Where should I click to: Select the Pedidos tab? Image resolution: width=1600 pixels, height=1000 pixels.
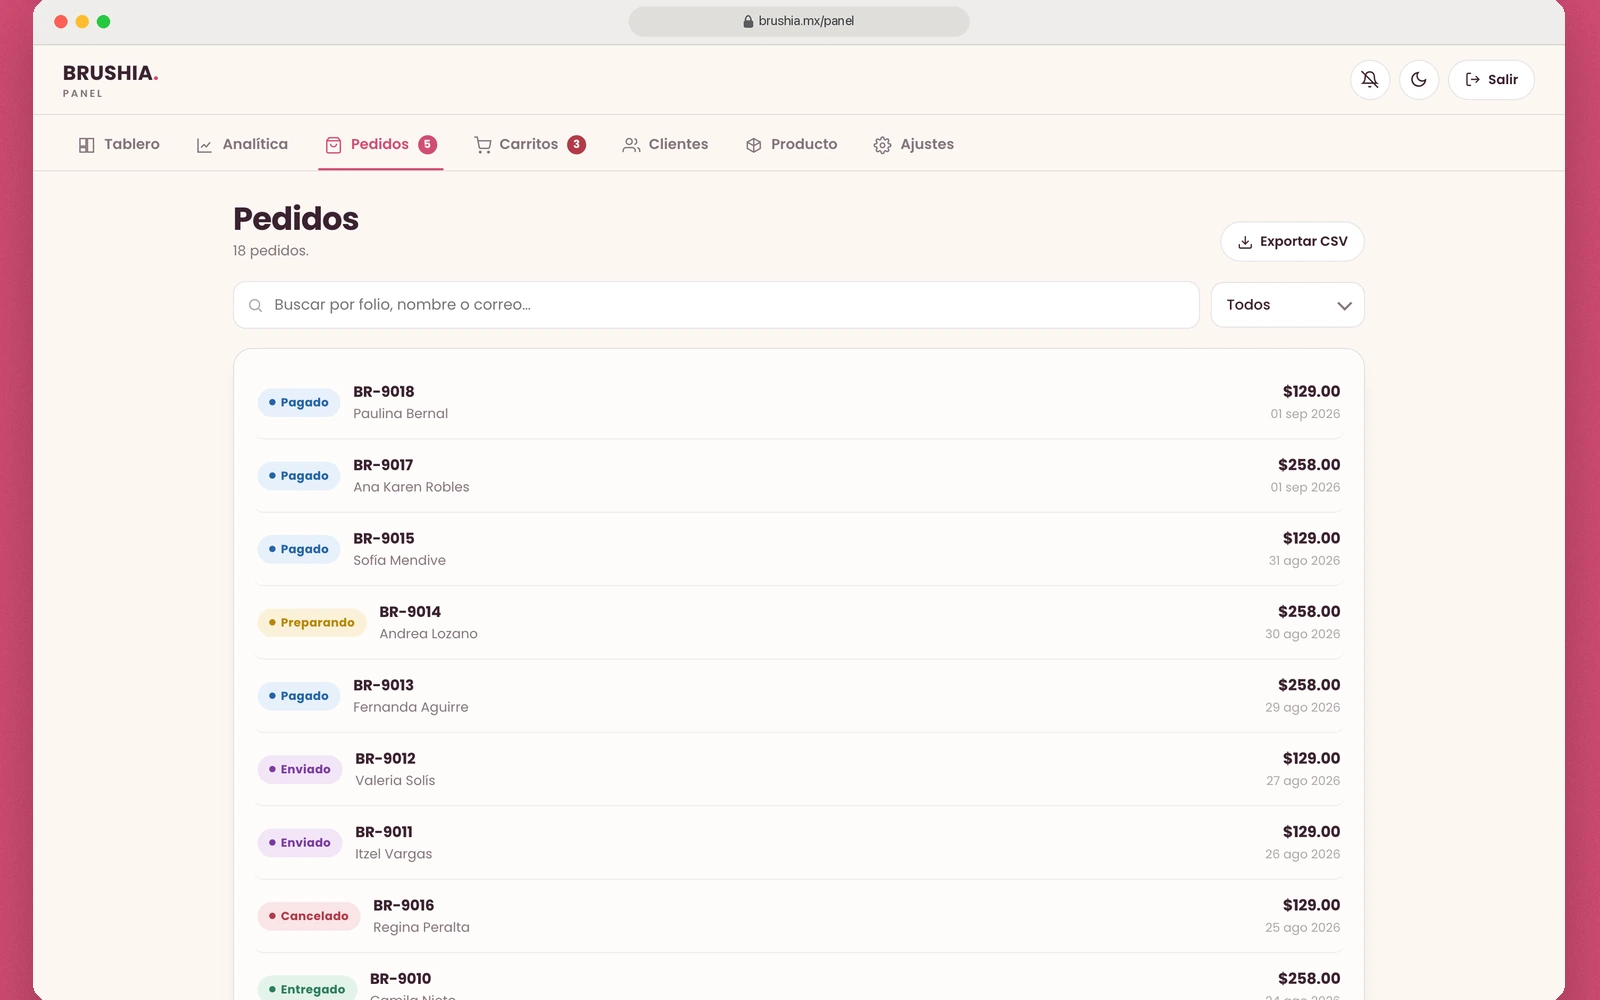tap(381, 144)
